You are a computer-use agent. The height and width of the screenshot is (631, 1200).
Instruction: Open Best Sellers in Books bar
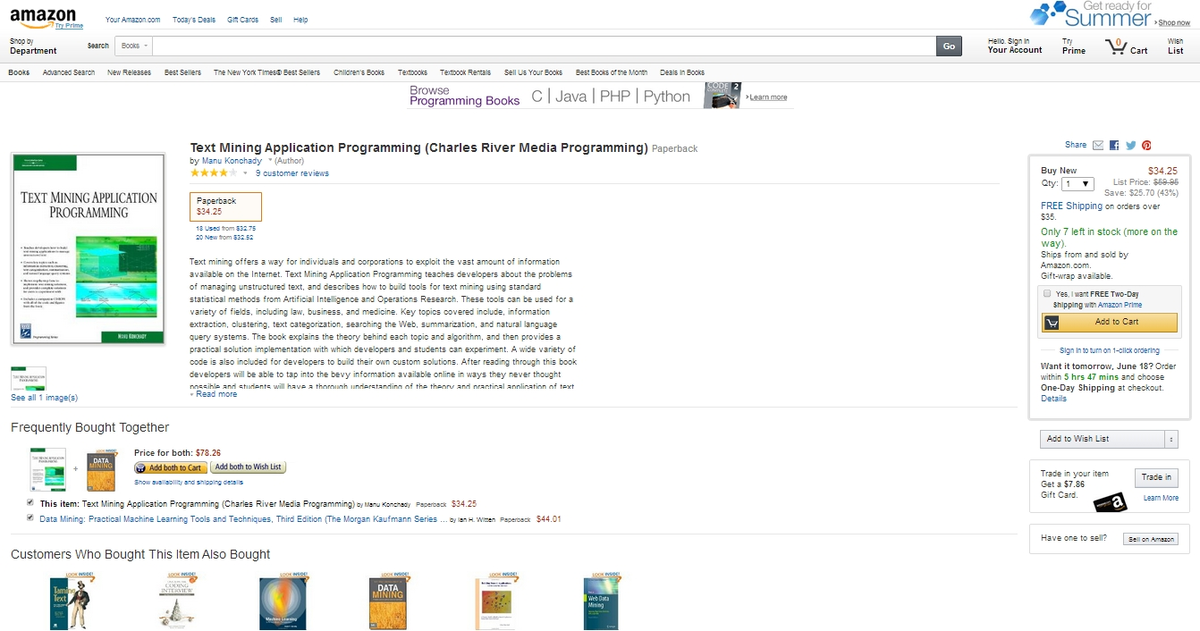click(x=183, y=72)
